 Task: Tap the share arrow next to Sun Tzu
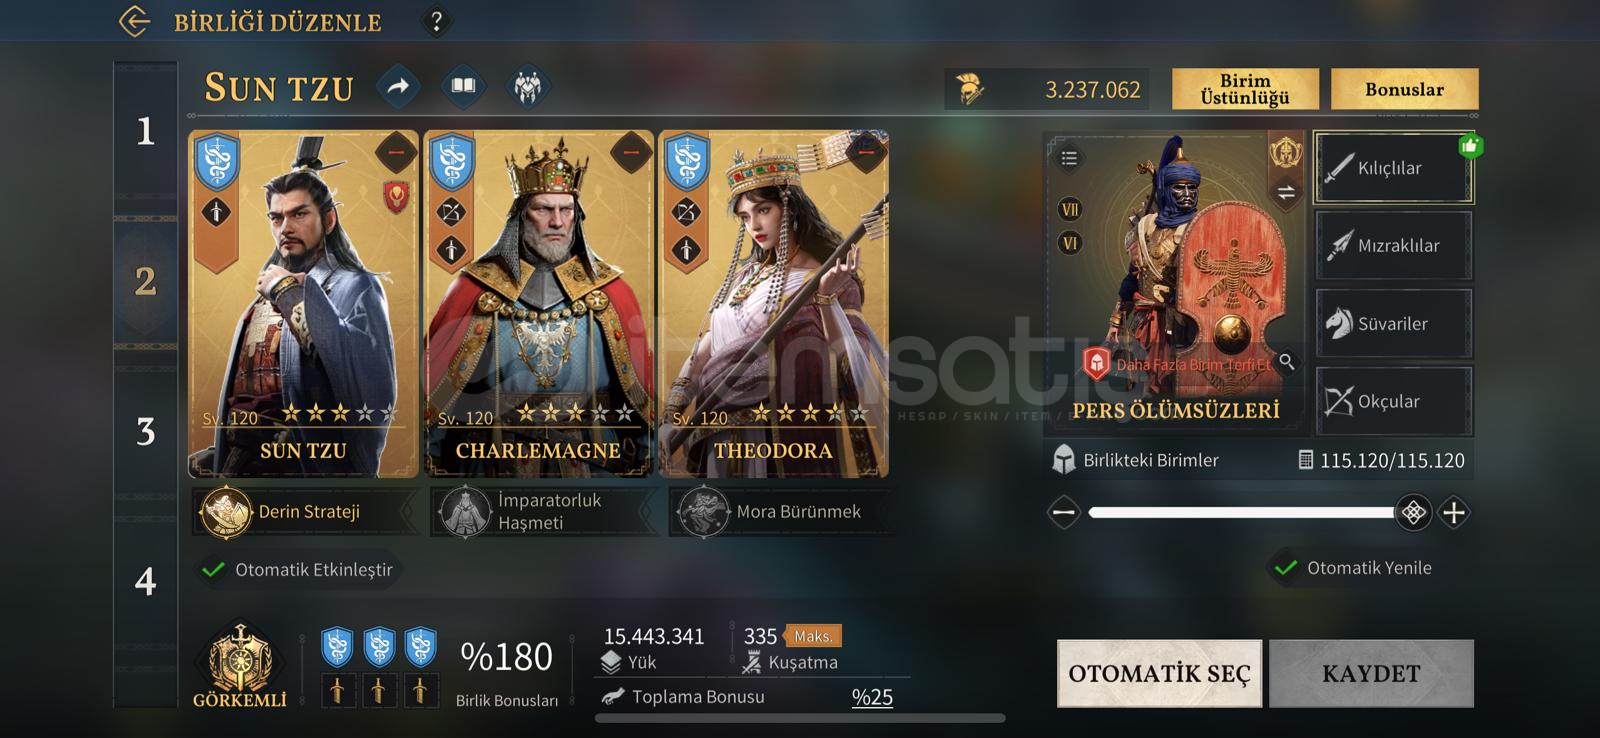pyautogui.click(x=398, y=87)
